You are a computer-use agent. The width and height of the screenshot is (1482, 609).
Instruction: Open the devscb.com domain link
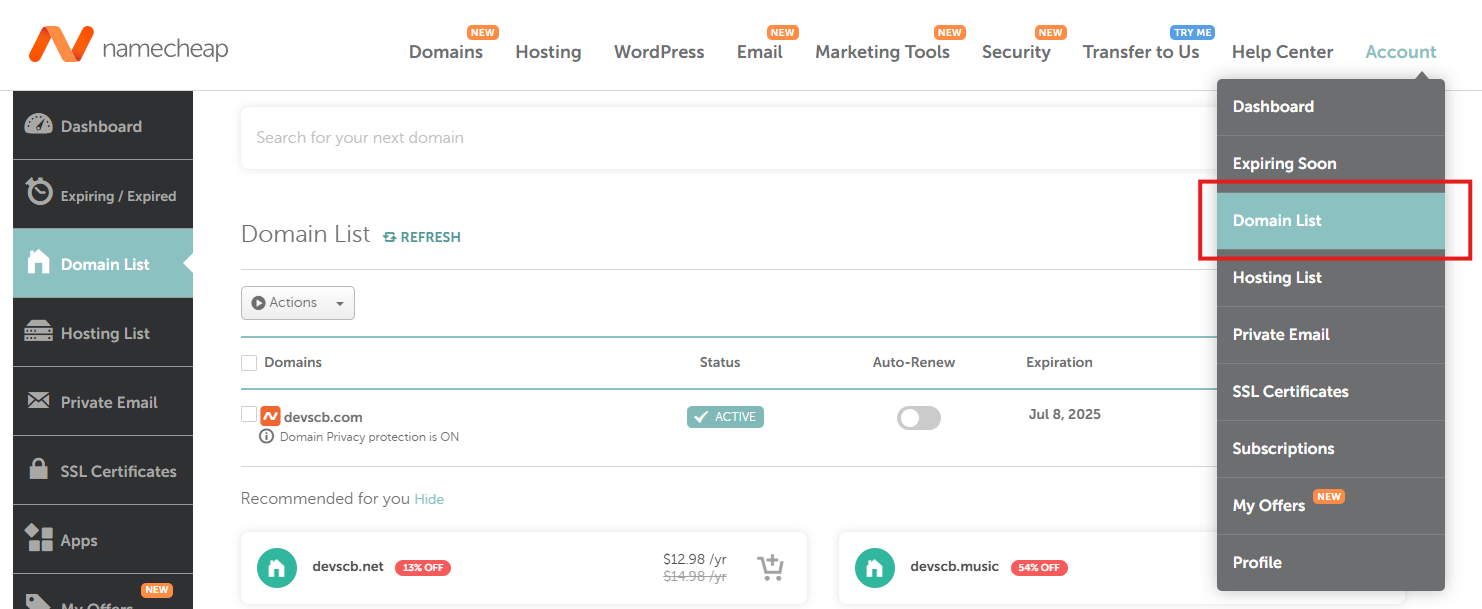point(323,417)
